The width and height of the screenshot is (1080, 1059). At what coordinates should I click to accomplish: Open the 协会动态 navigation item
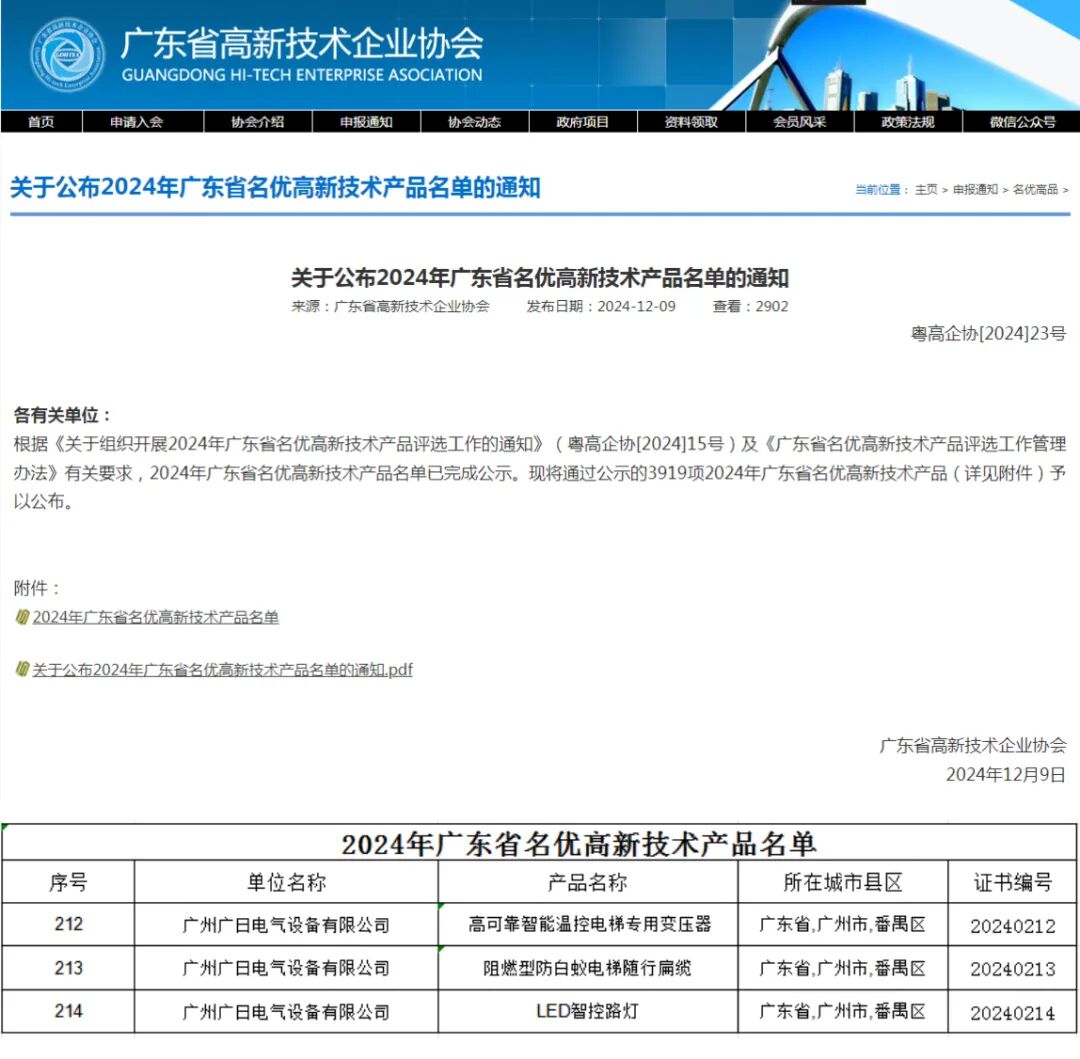tap(474, 122)
